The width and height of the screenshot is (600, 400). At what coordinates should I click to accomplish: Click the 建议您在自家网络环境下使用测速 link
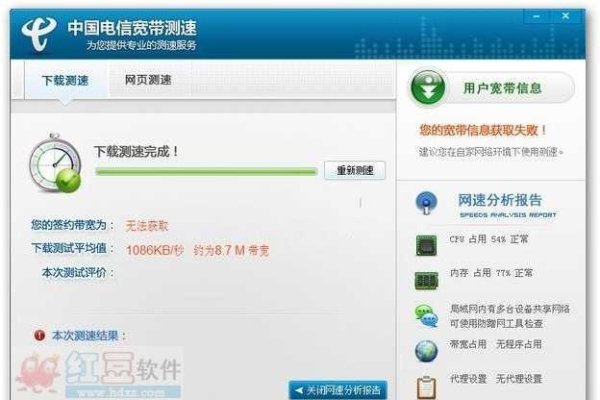pos(491,152)
